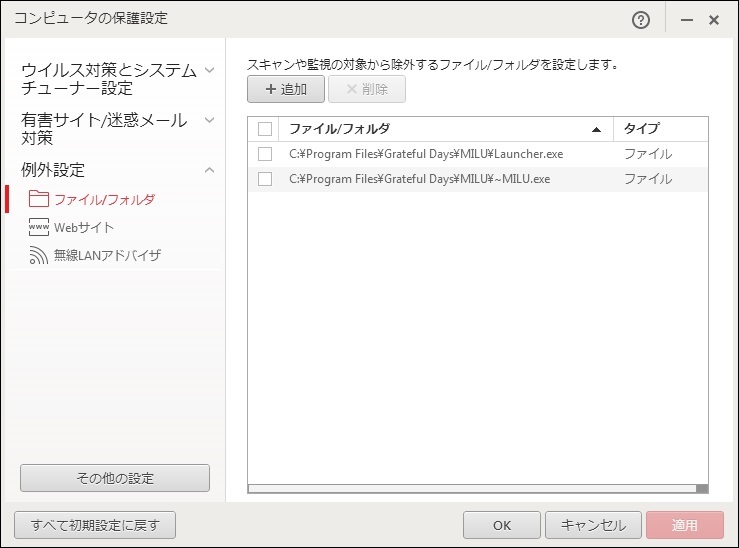739x548 pixels.
Task: Expand ウイルス対策とシステムチューナー設定 section
Action: [x=209, y=70]
